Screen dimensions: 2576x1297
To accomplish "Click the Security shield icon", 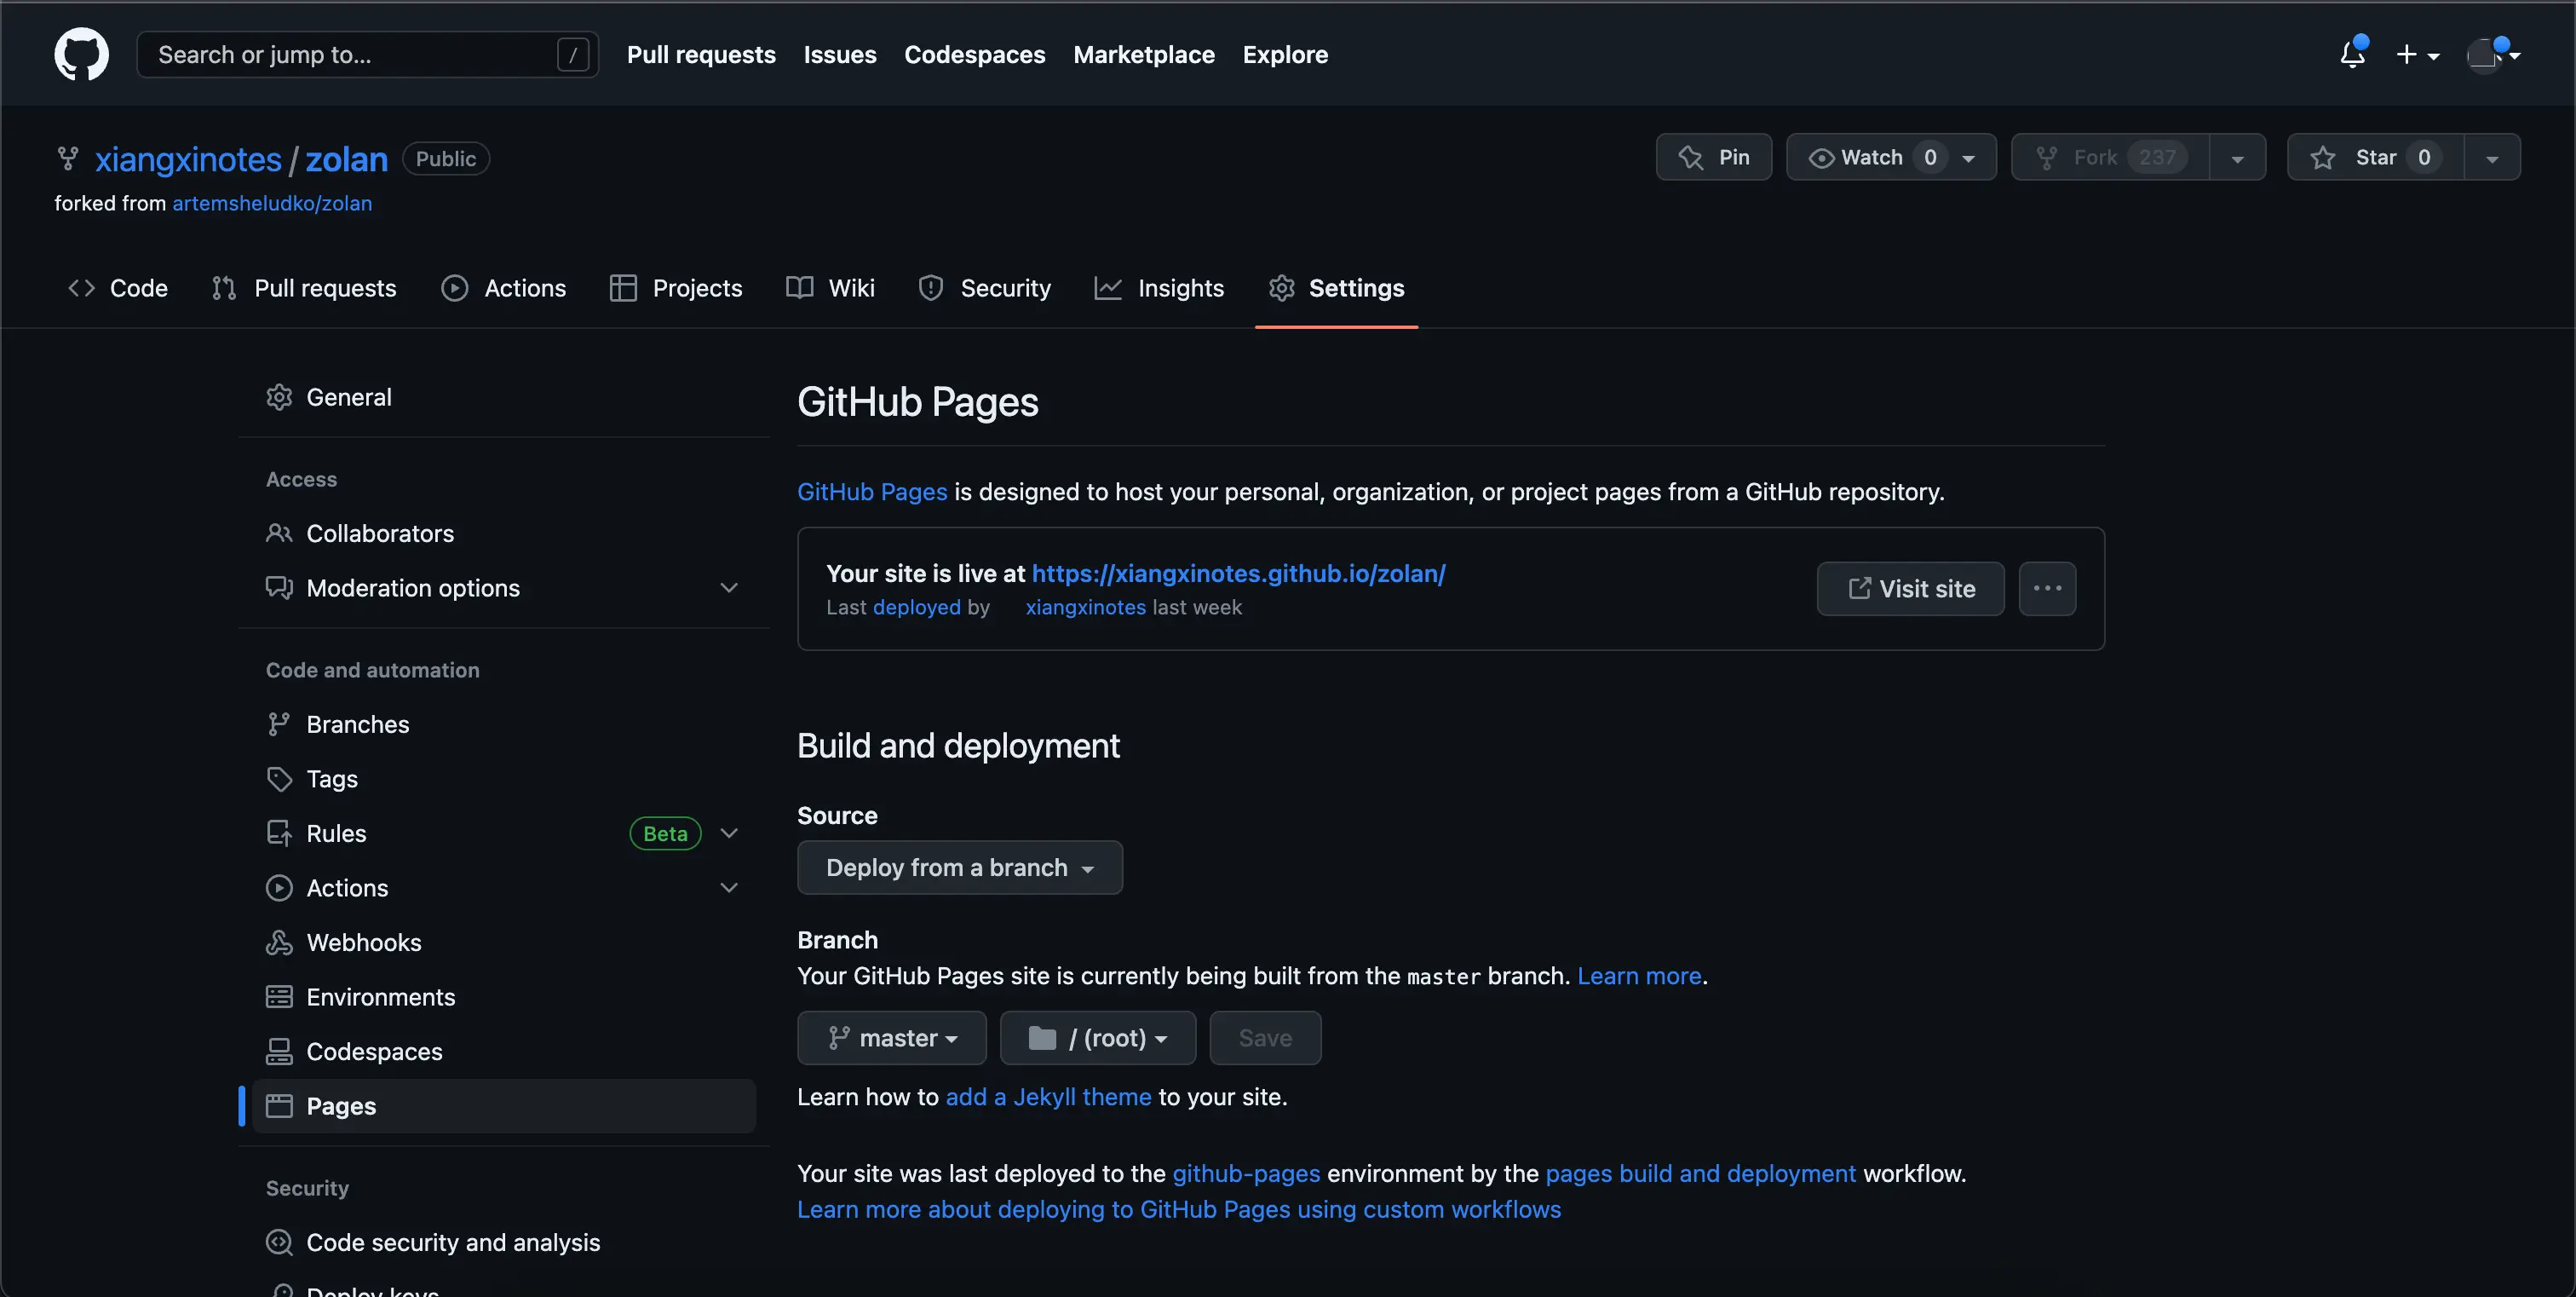I will (930, 288).
